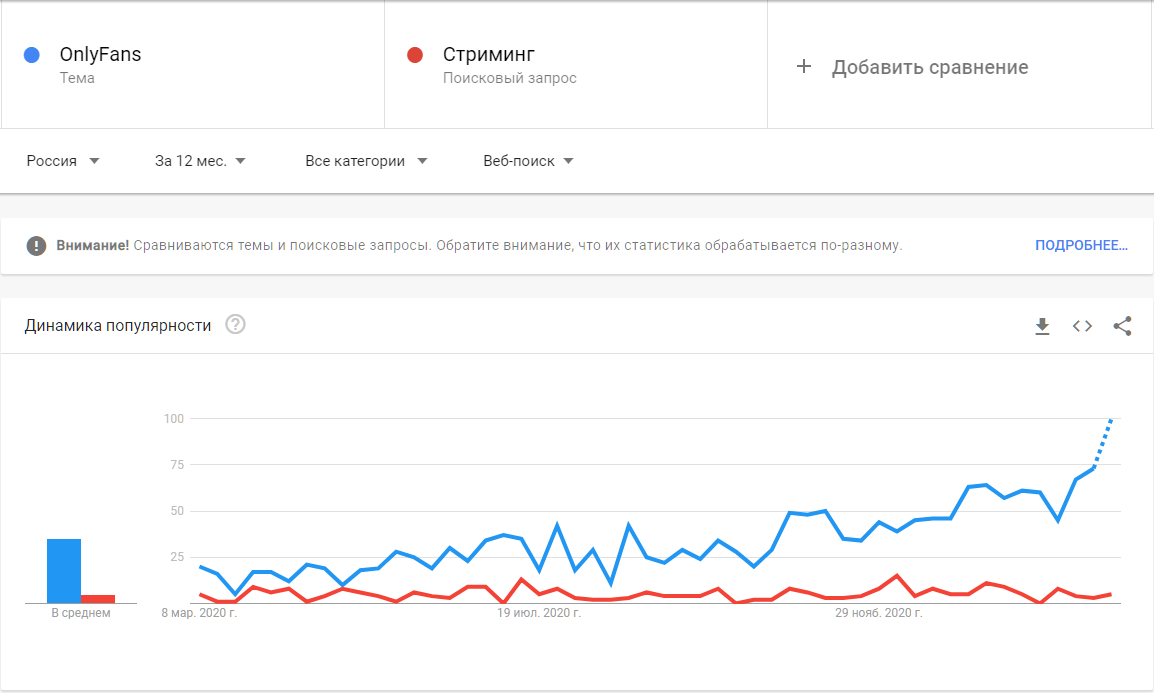Viewport: 1154px width, 693px height.
Task: Download the popularity chart data
Action: click(1042, 326)
